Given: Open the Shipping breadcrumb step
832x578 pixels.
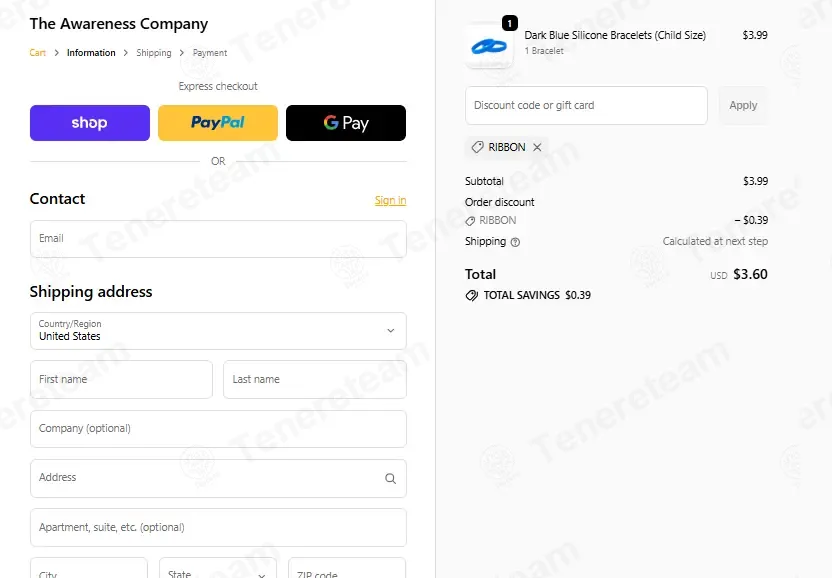Looking at the screenshot, I should (x=154, y=53).
